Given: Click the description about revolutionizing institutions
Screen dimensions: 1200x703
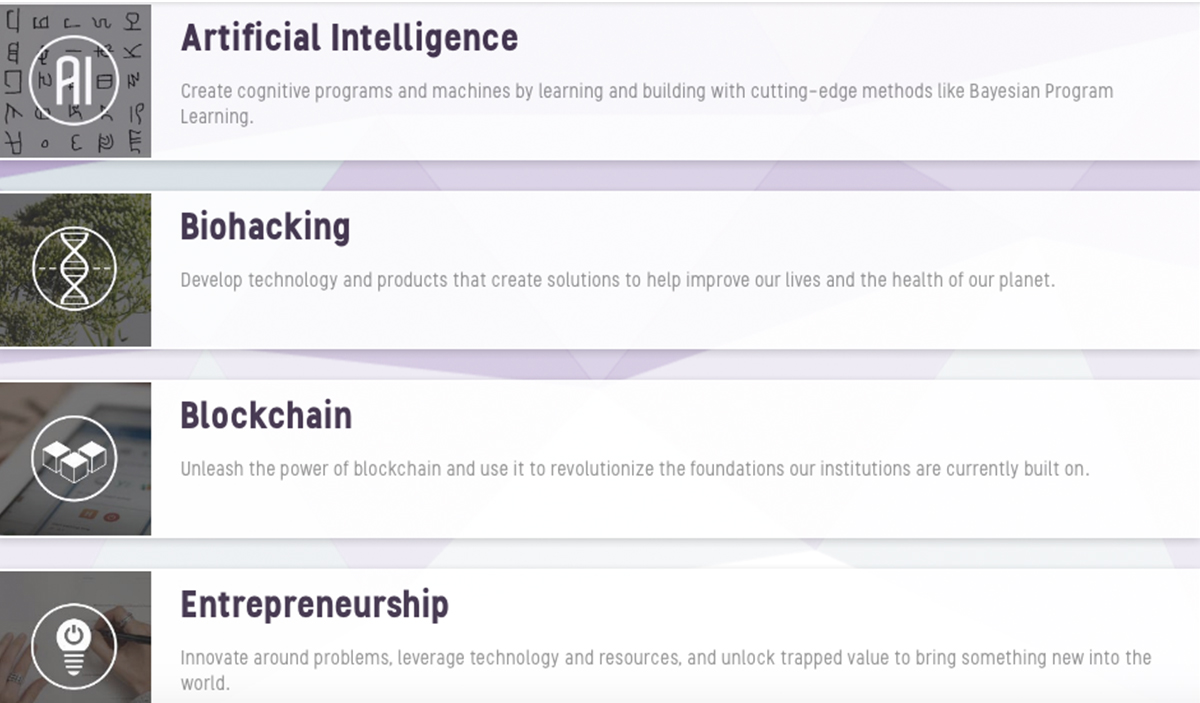Looking at the screenshot, I should (x=634, y=469).
